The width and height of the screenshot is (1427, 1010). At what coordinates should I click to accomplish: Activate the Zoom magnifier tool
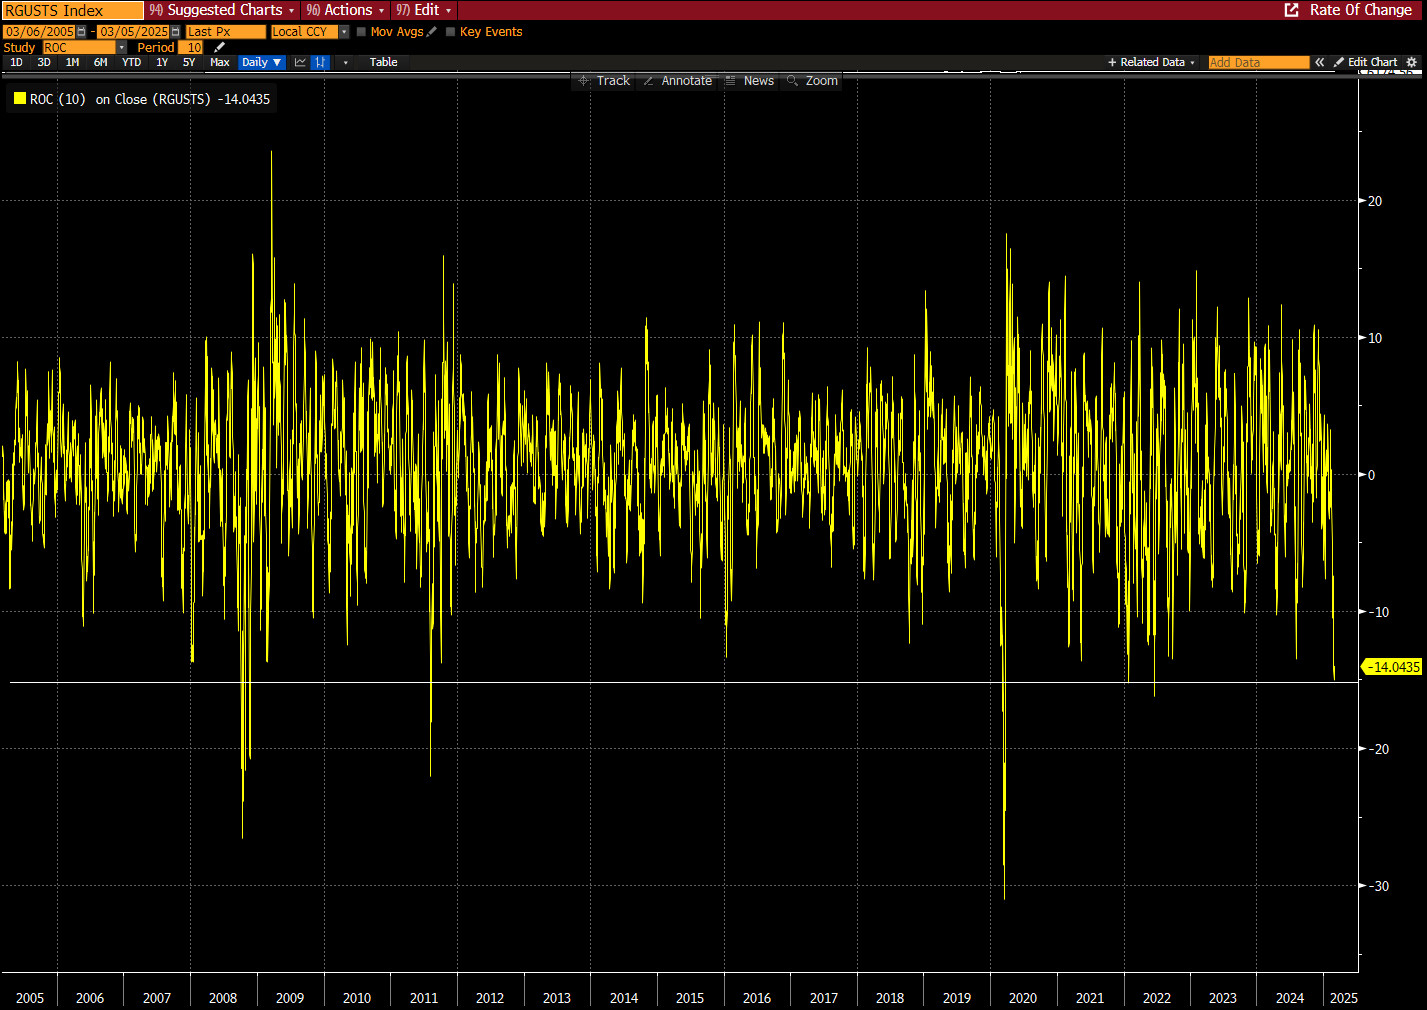coord(812,81)
